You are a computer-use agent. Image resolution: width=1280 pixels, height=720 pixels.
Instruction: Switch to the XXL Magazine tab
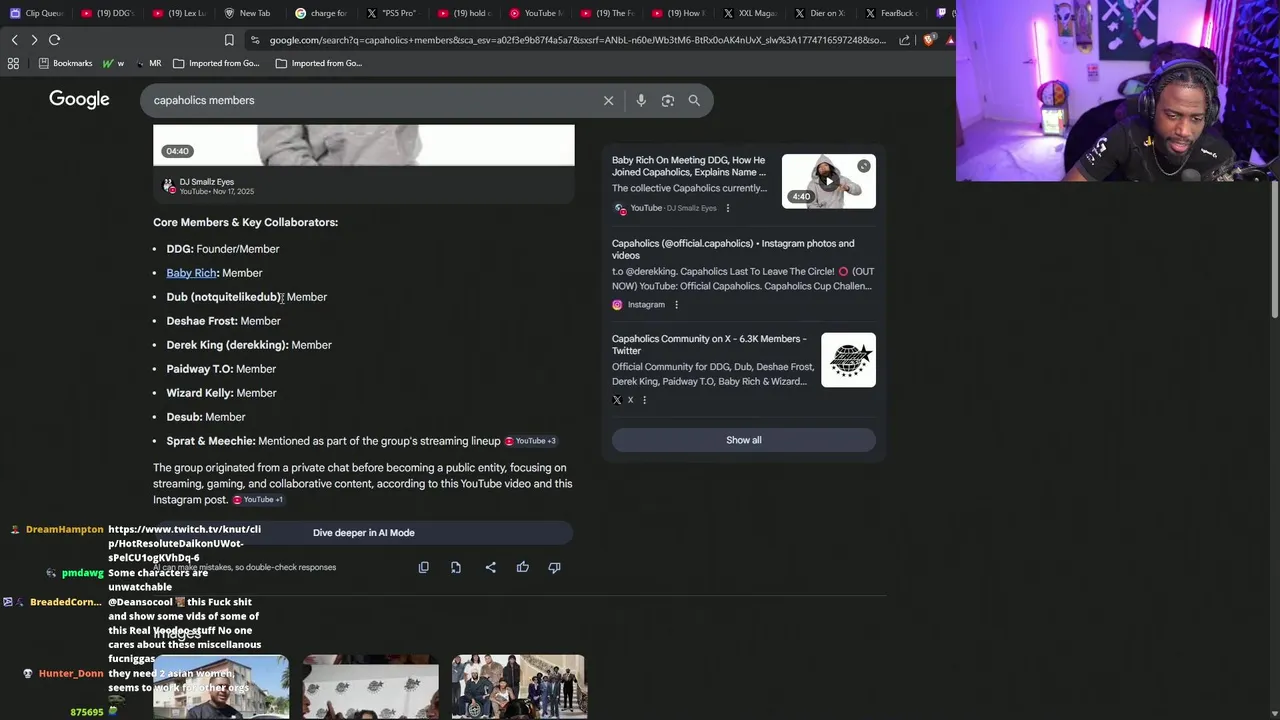point(748,13)
